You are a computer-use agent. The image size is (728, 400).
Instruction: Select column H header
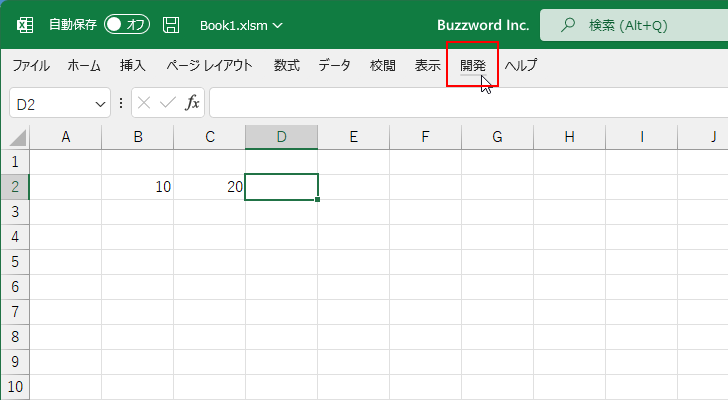569,137
